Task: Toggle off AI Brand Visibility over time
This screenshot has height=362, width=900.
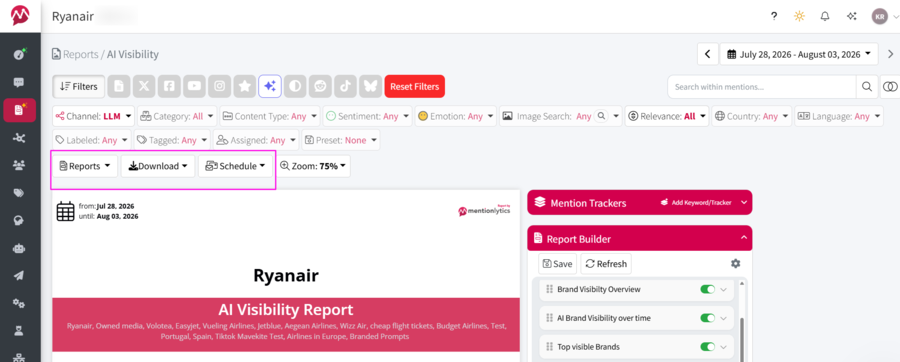Action: point(707,318)
